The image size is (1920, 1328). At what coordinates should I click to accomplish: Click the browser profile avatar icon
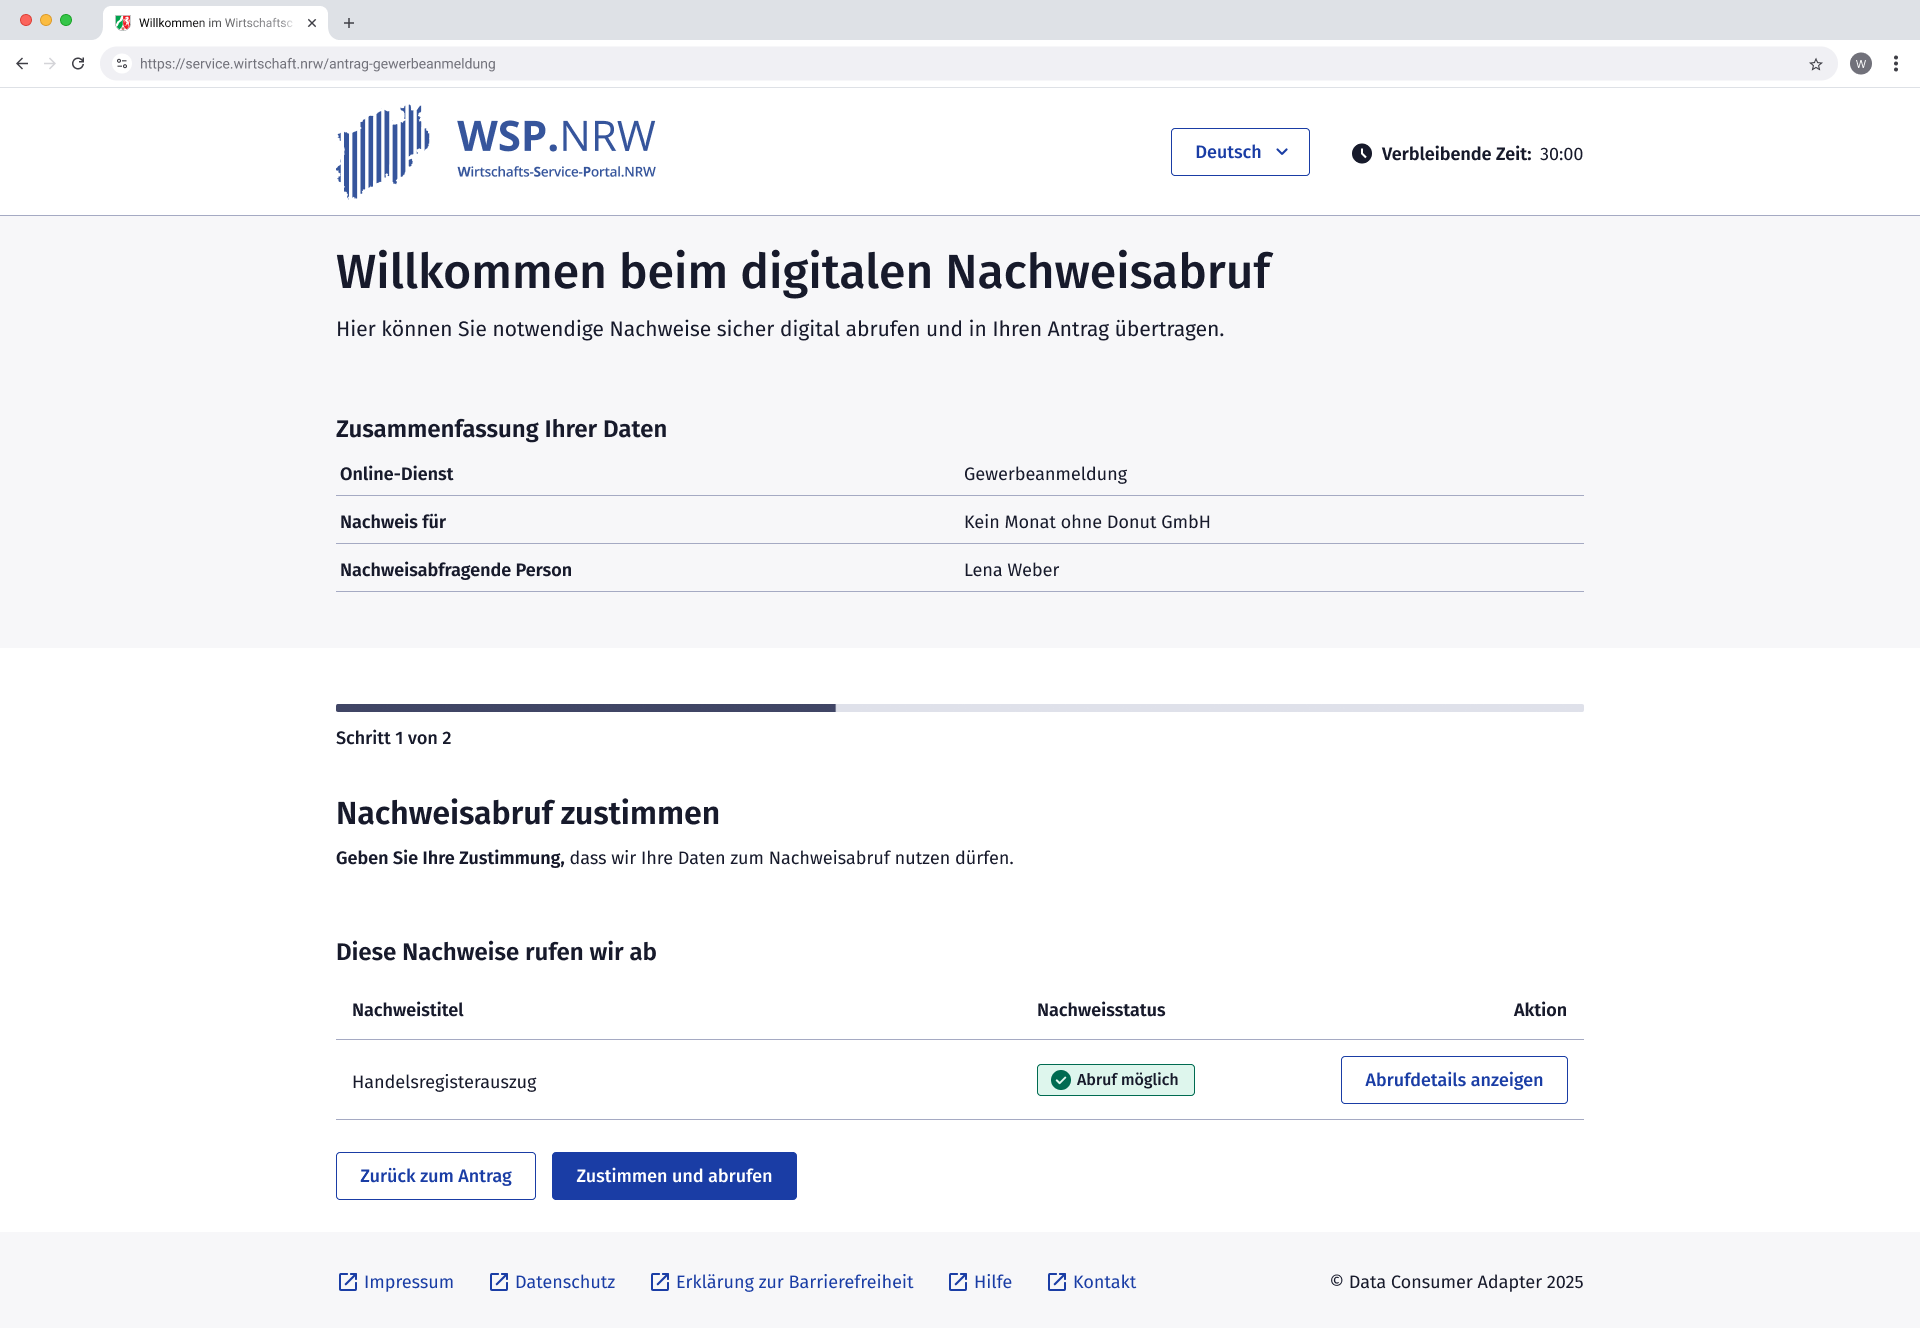coord(1860,64)
